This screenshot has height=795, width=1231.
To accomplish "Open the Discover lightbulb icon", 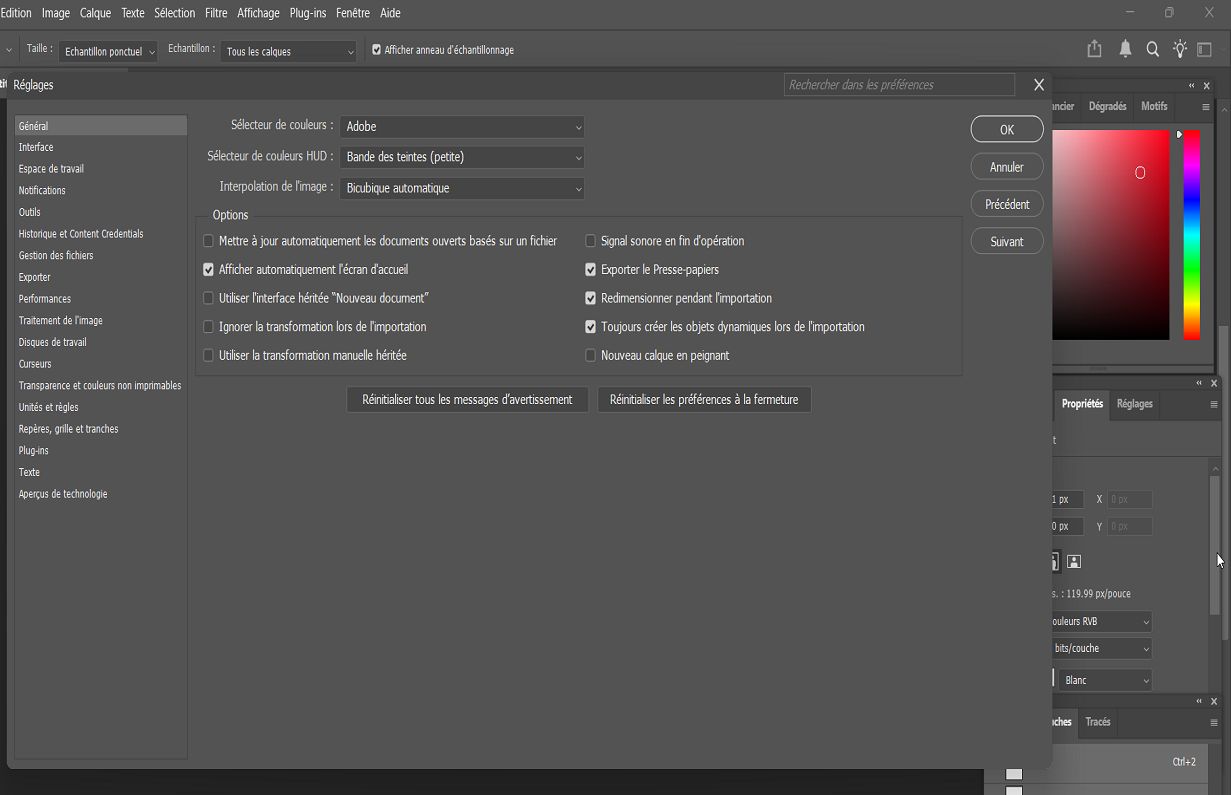I will pos(1180,49).
